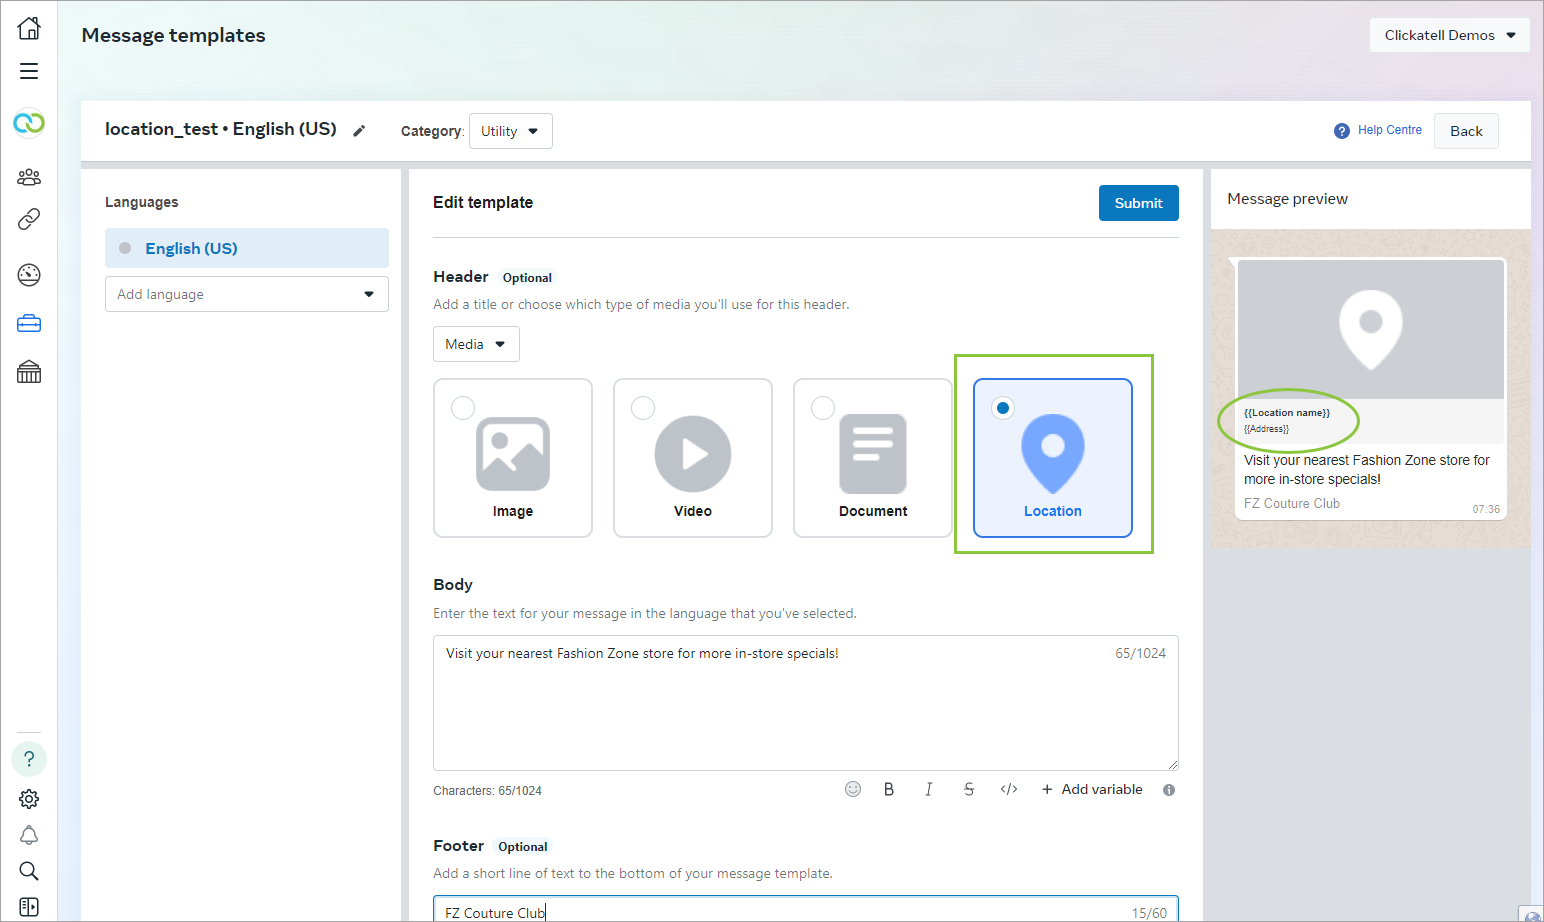Click the info icon beside Add variable
The height and width of the screenshot is (922, 1544).
click(1168, 789)
